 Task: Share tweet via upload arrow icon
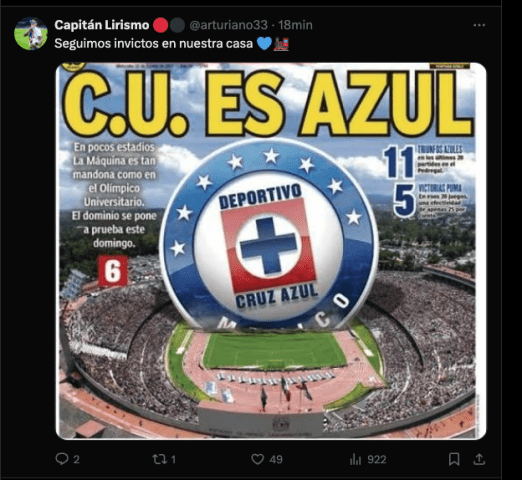point(479,459)
